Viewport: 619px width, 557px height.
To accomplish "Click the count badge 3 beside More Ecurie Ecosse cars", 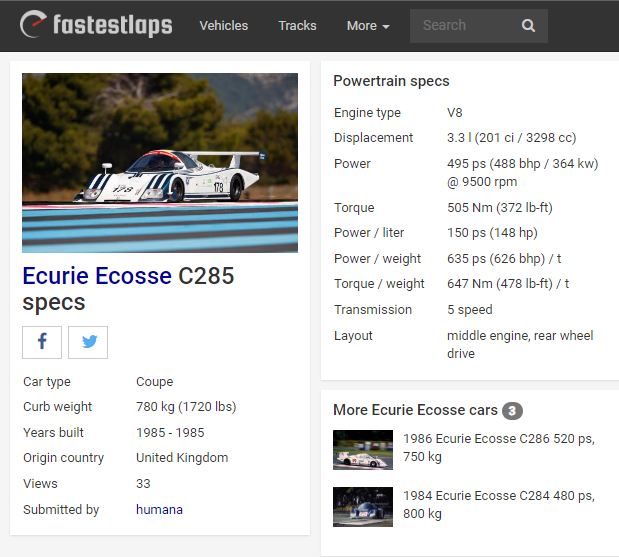I will coord(512,411).
